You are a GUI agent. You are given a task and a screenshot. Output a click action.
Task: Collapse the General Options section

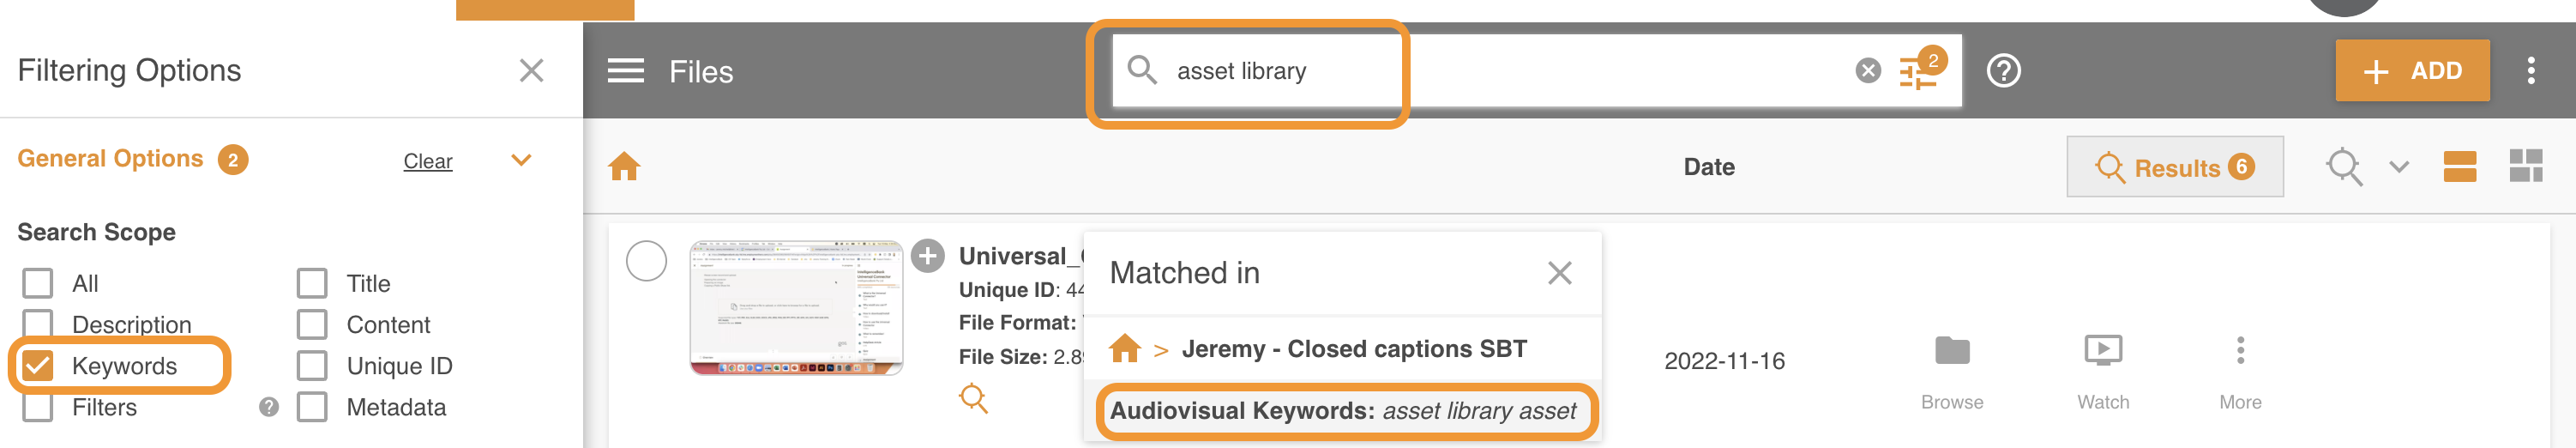coord(521,160)
